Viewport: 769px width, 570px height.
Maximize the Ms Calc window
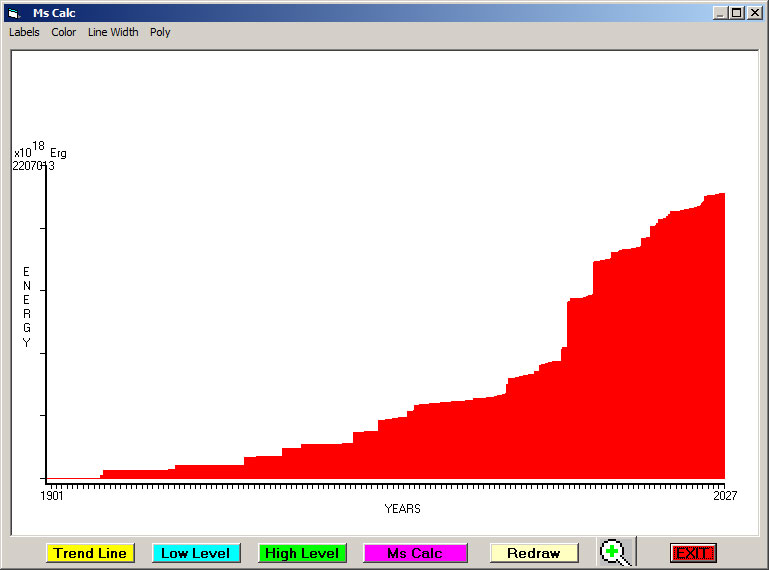(737, 13)
